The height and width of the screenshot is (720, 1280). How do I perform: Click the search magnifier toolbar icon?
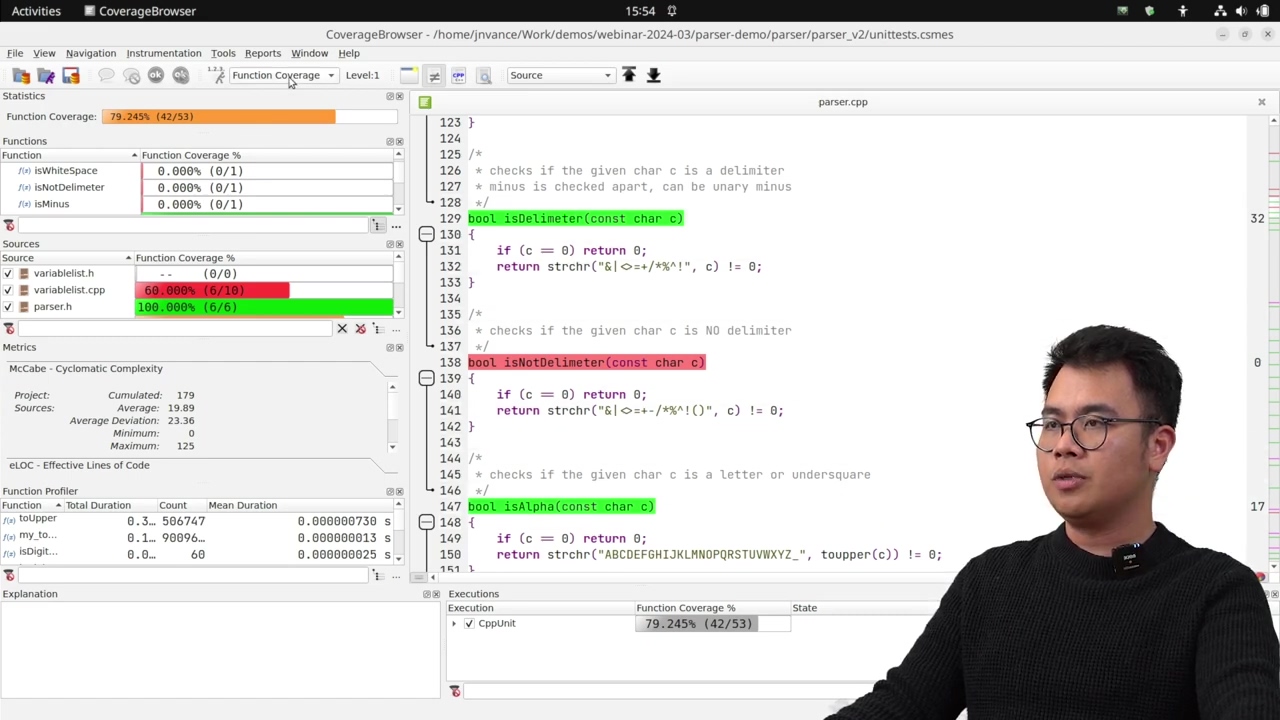pyautogui.click(x=484, y=75)
